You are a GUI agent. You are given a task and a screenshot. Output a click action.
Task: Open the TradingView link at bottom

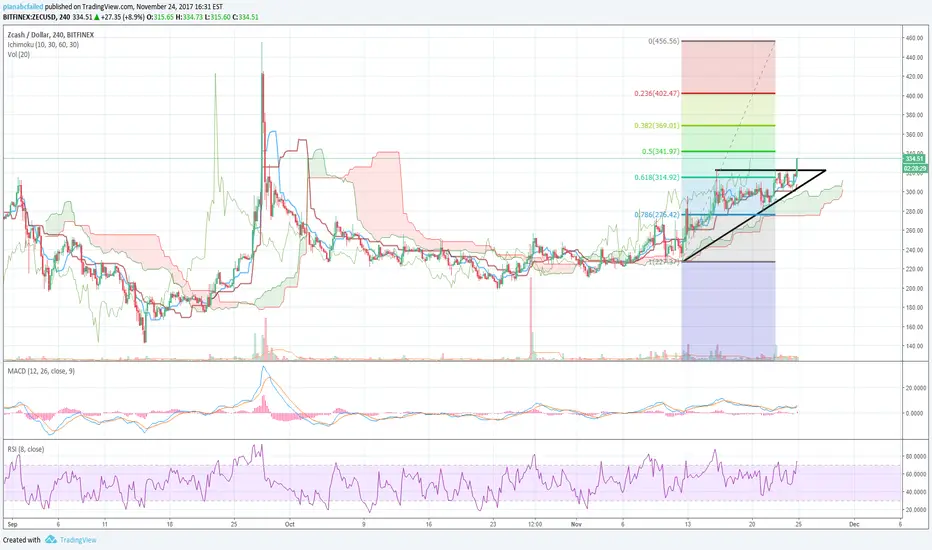click(x=78, y=540)
